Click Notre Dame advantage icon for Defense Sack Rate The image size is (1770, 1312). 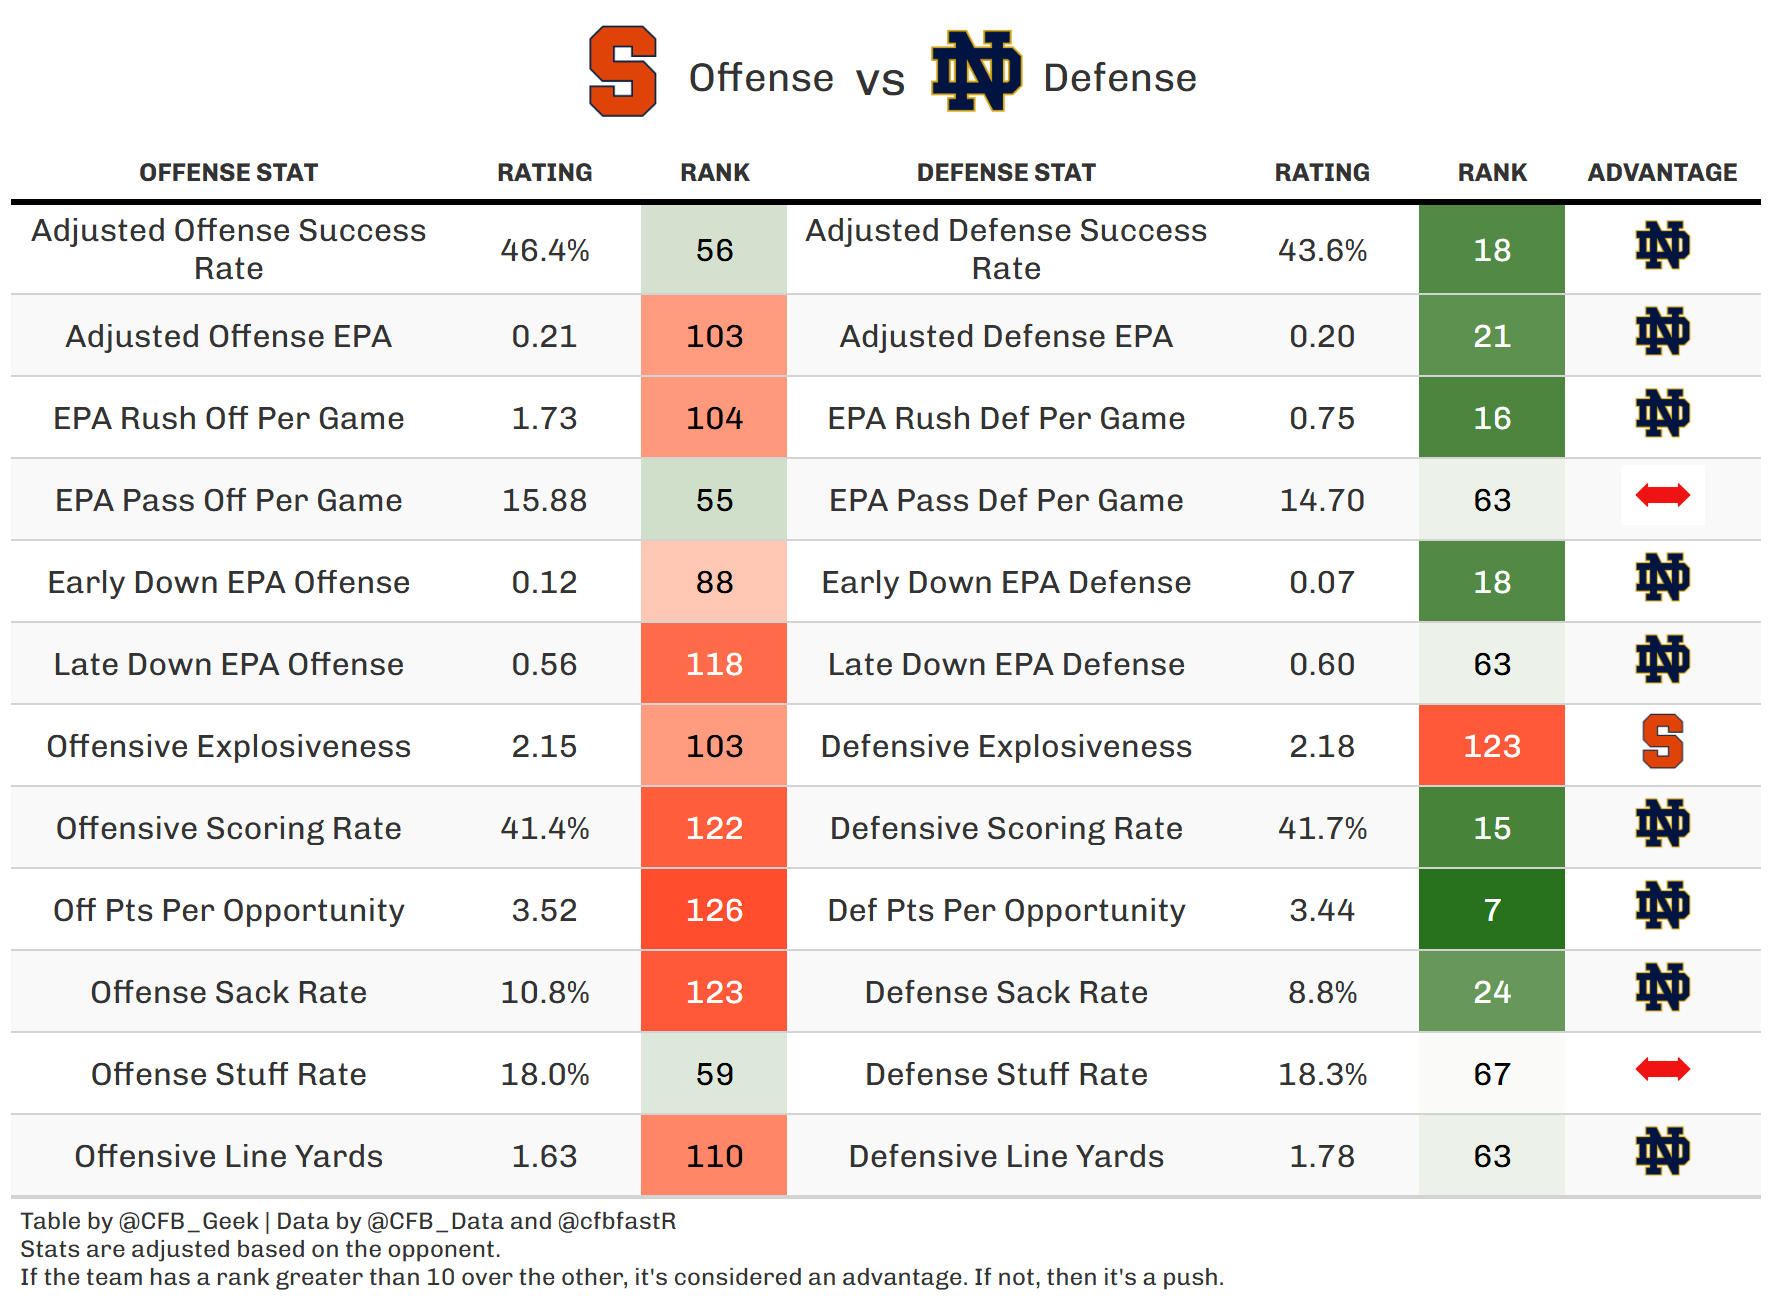point(1662,988)
